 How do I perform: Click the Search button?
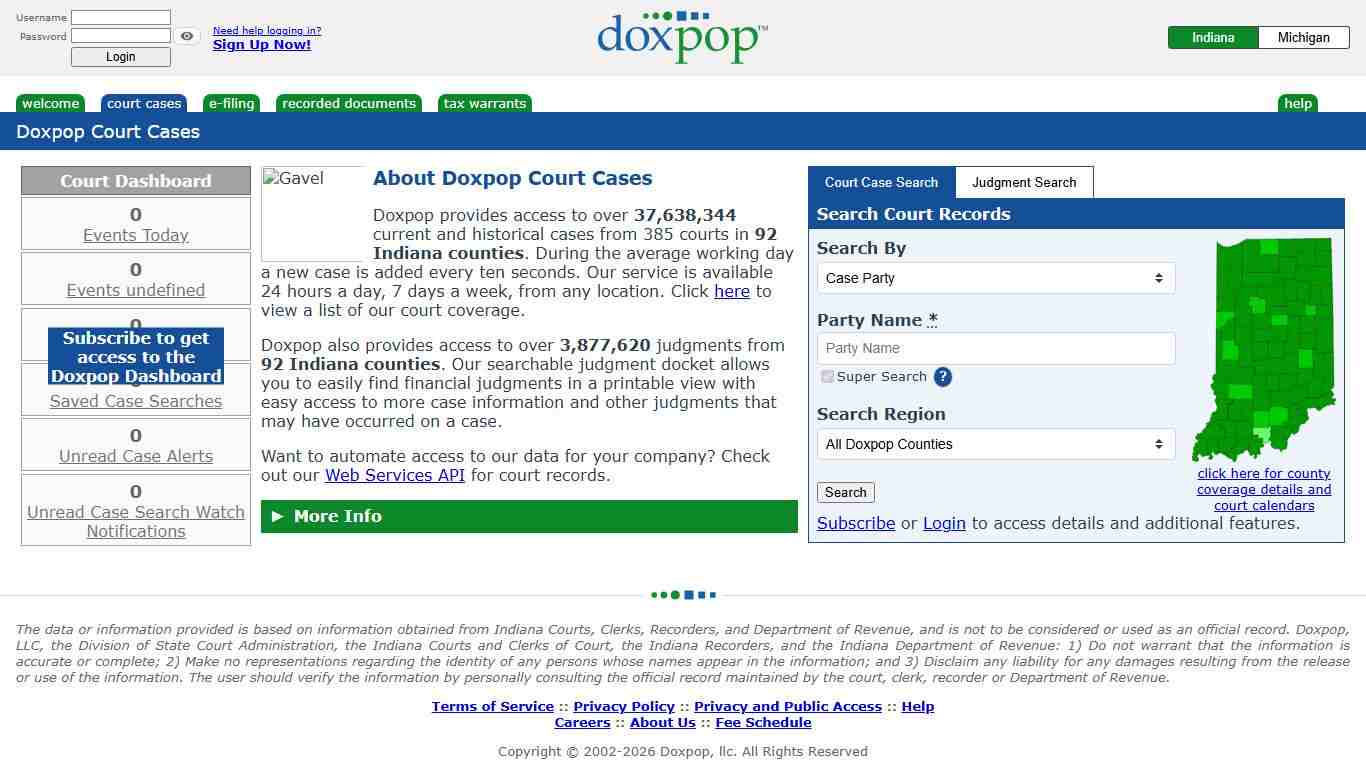click(845, 492)
